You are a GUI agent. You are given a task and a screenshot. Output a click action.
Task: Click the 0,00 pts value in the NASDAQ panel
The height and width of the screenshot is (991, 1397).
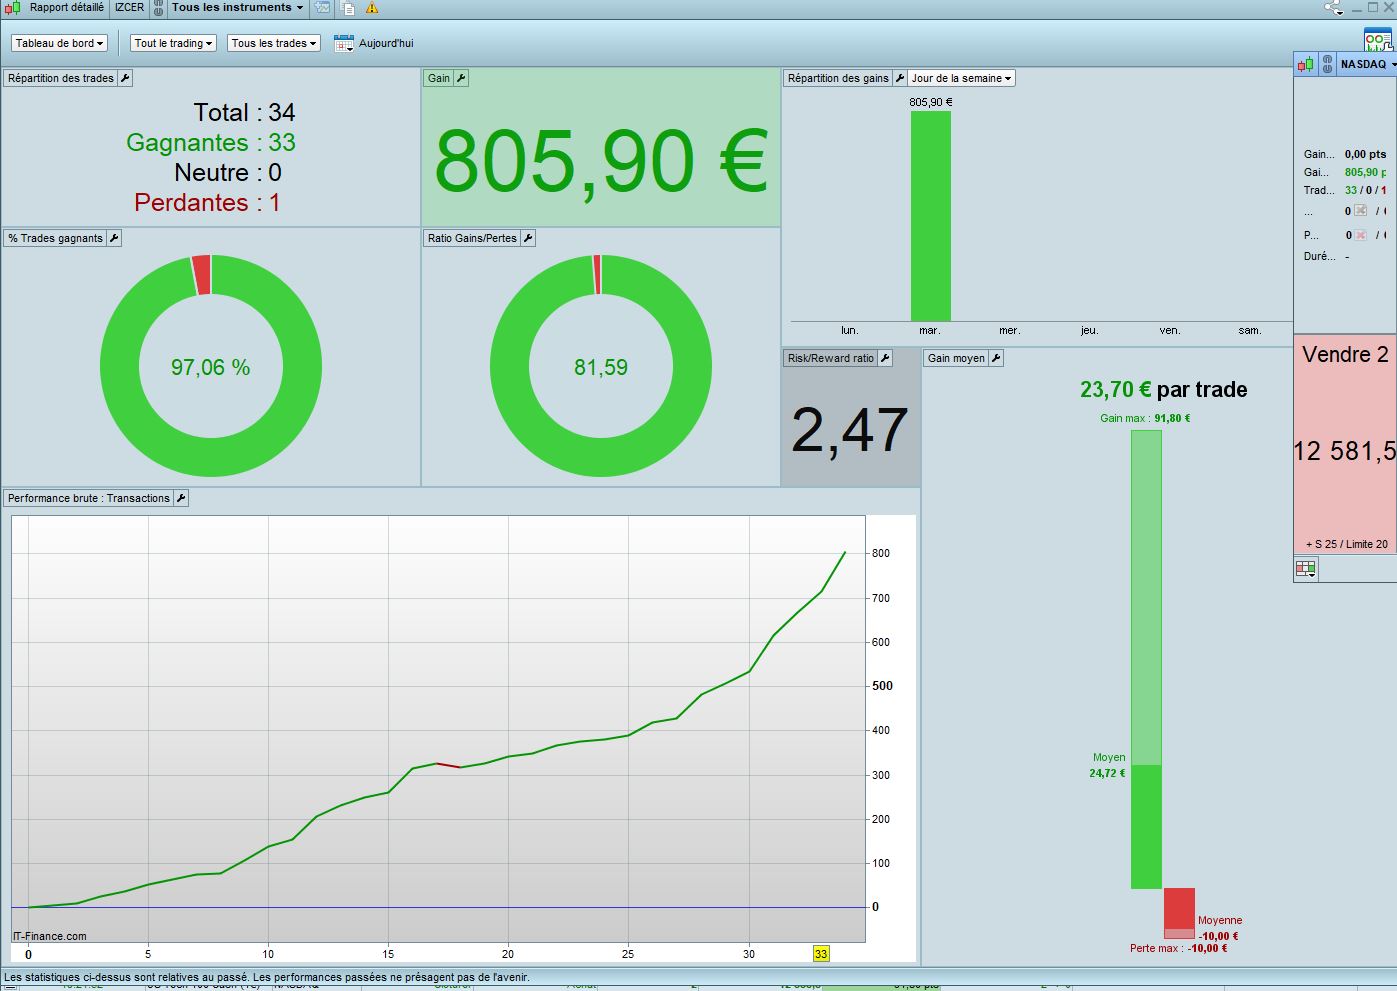click(x=1365, y=154)
